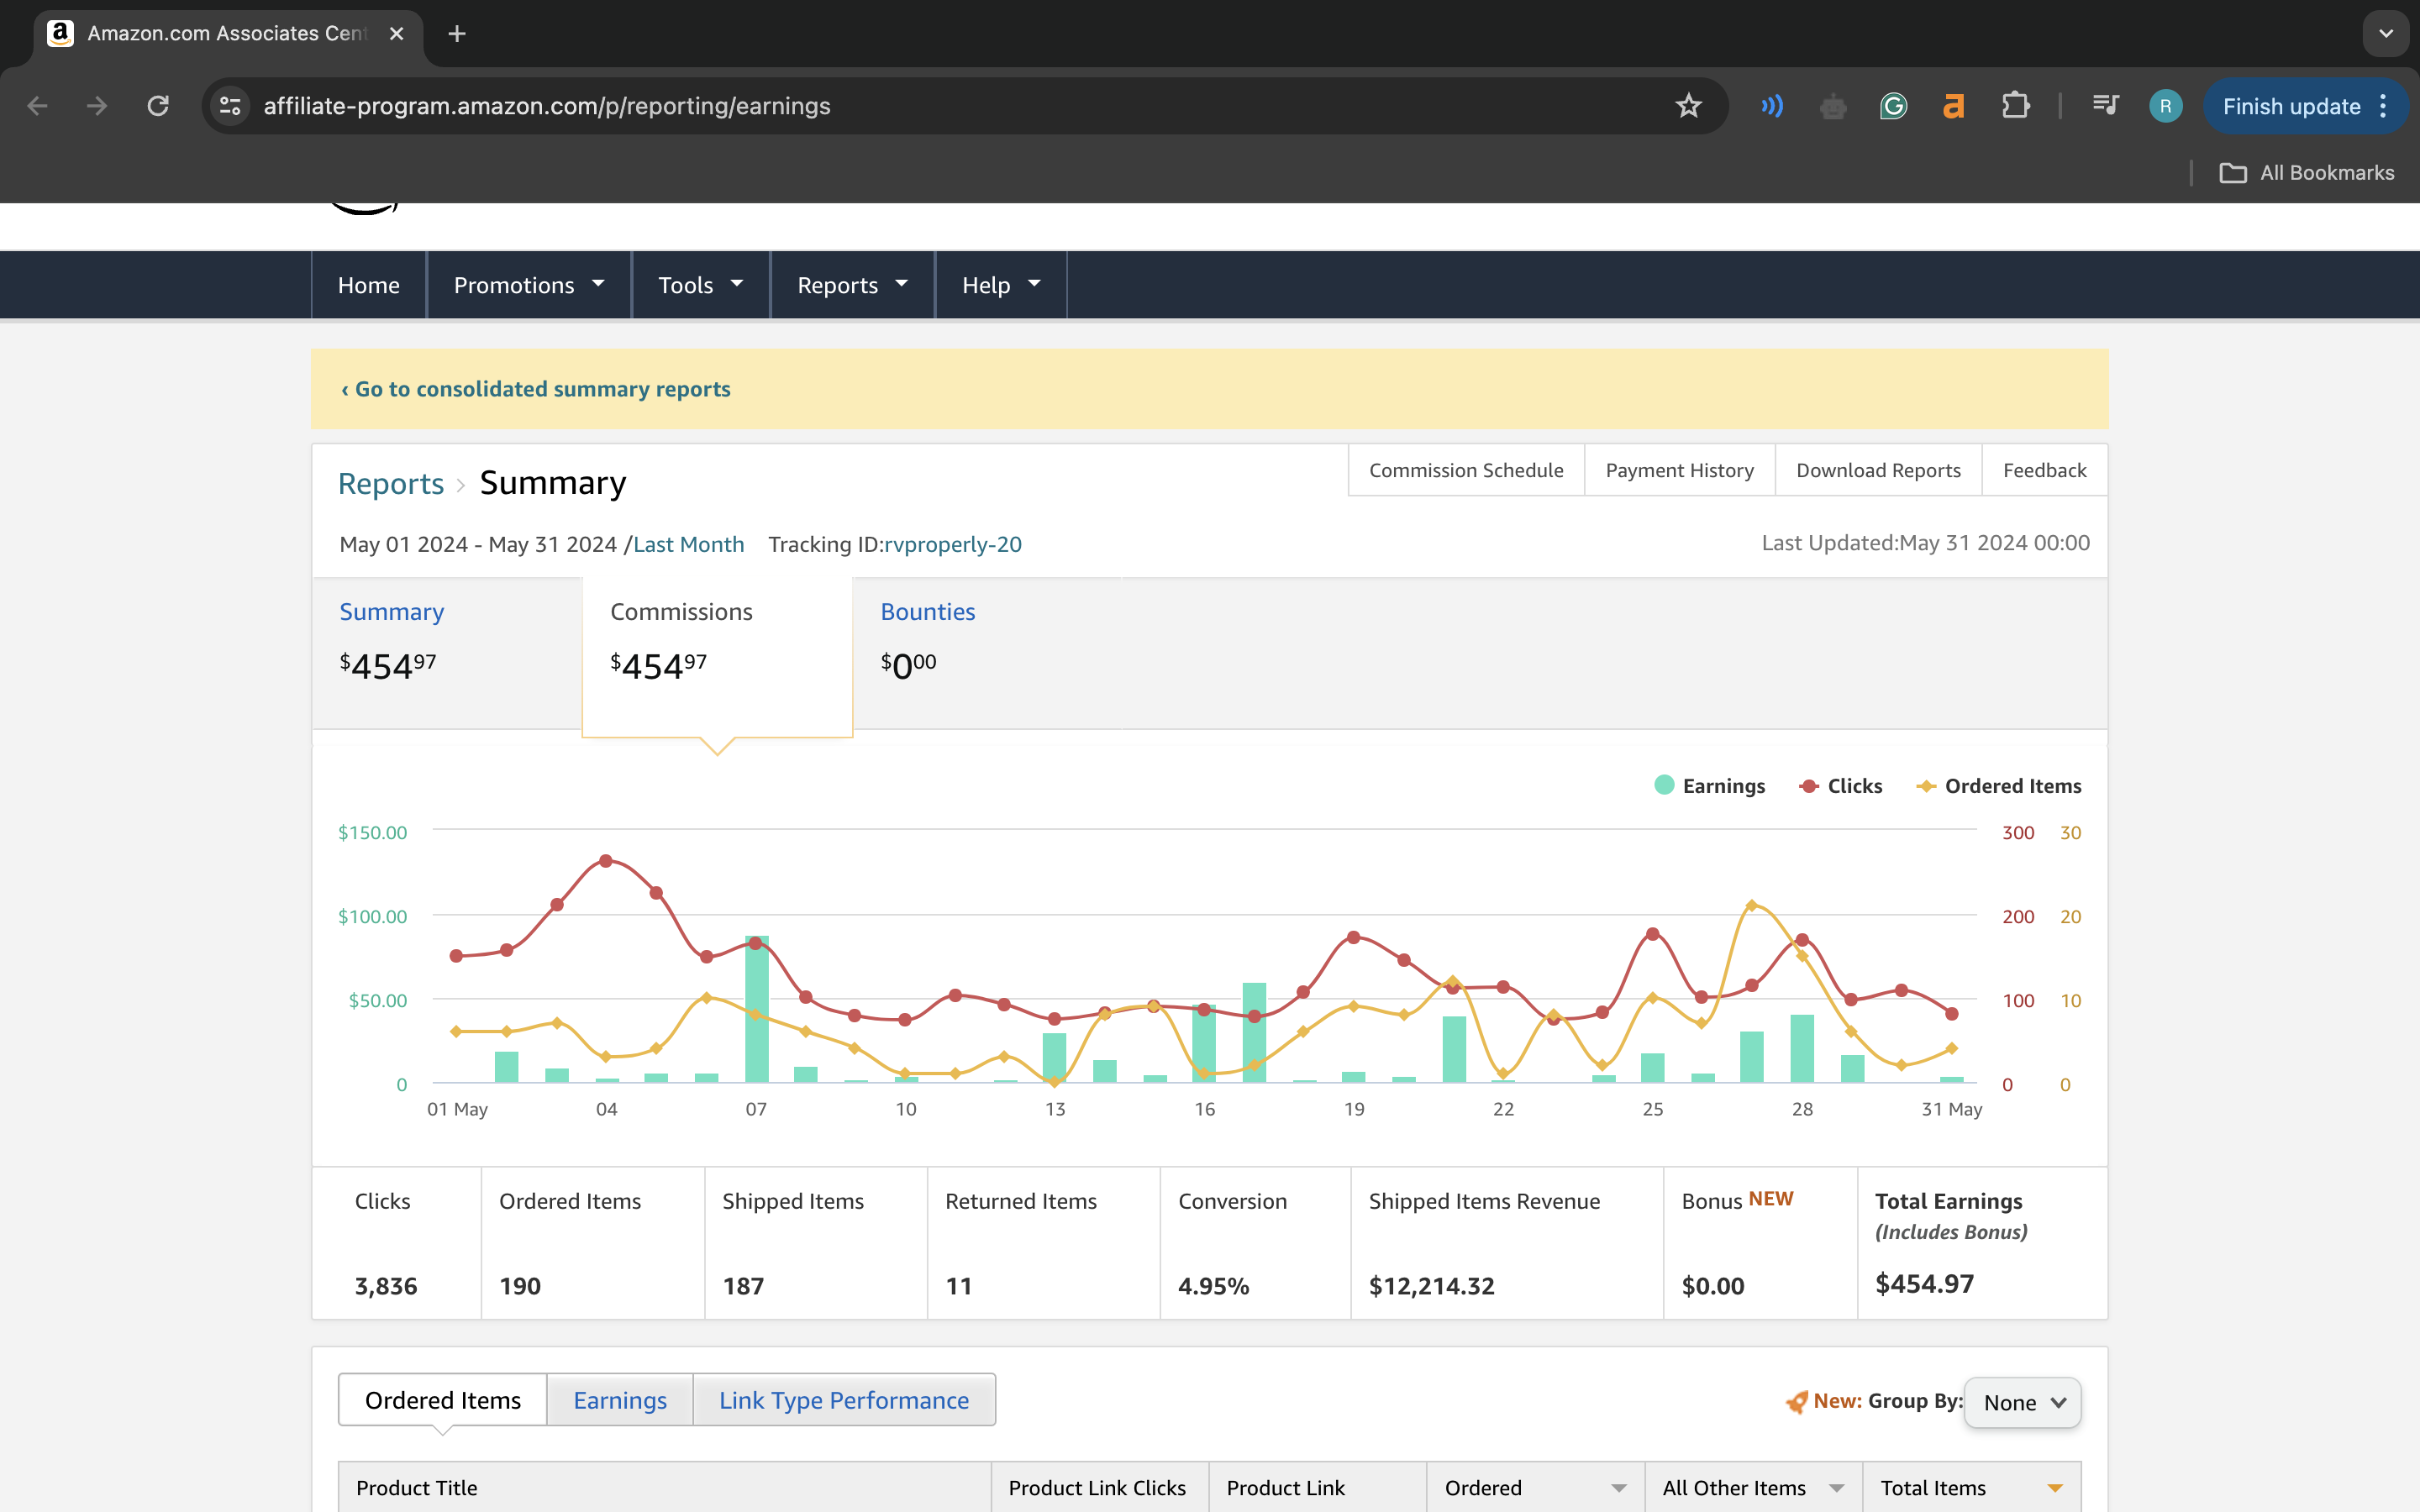Open the Feedback tab
The height and width of the screenshot is (1512, 2420).
point(2044,470)
